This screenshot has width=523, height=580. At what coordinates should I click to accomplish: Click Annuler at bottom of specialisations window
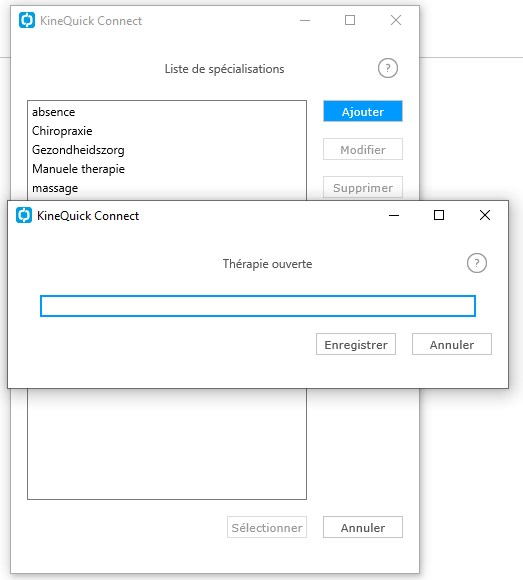(x=363, y=527)
